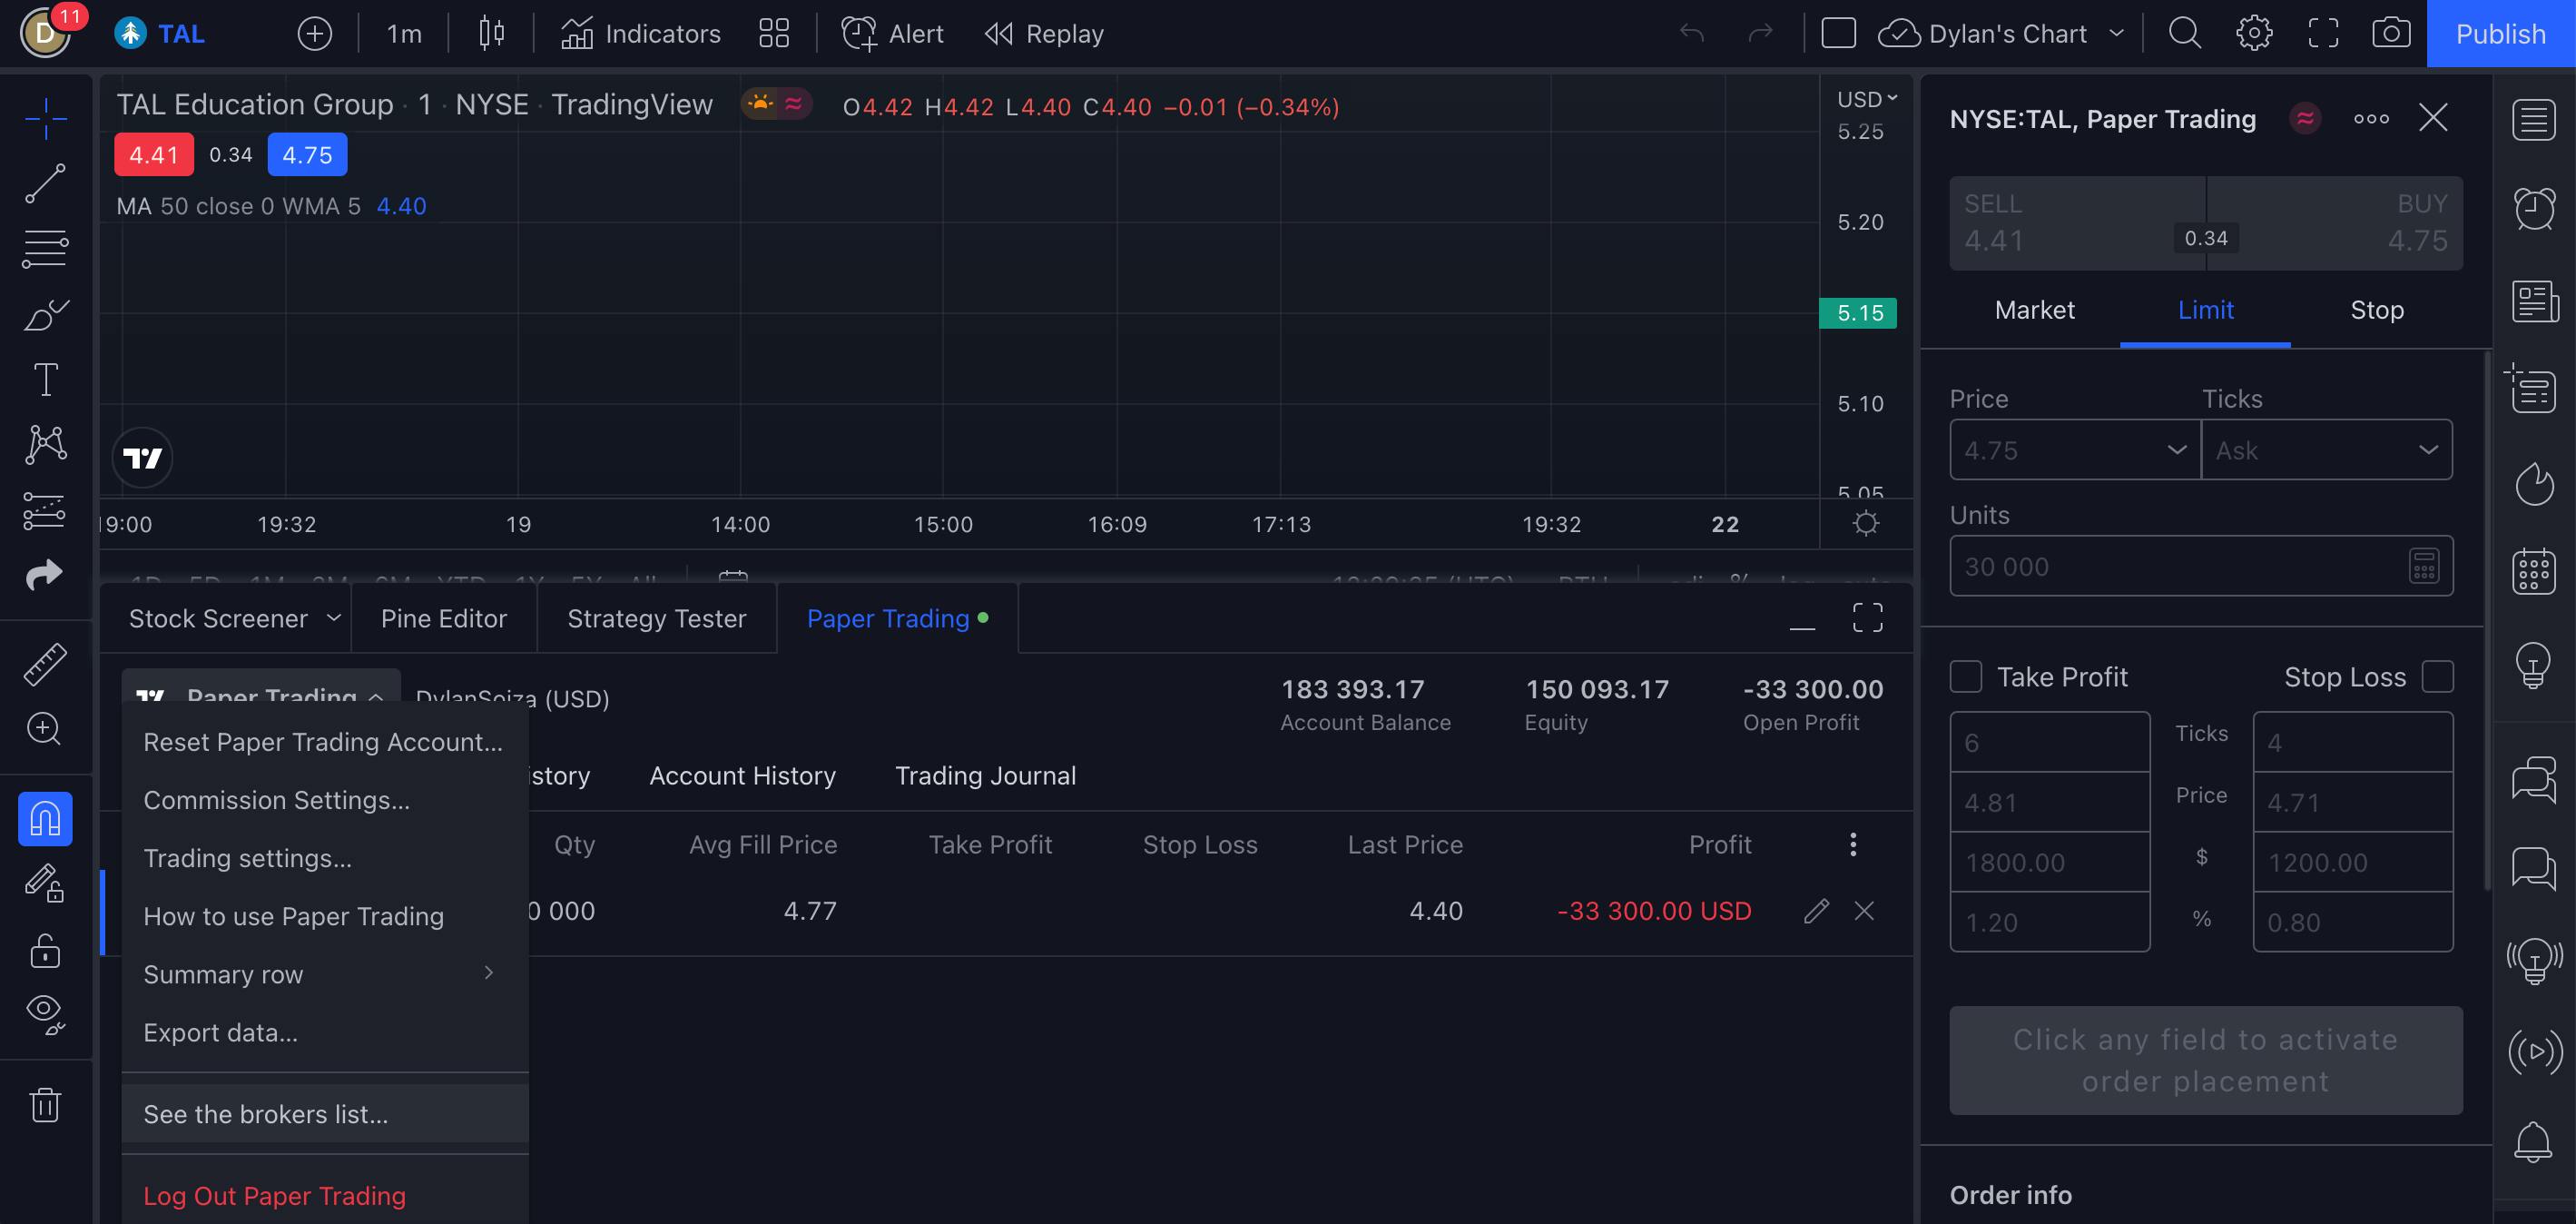Switch to the Strategy Tester tab
2576x1224 pixels.
tap(657, 618)
